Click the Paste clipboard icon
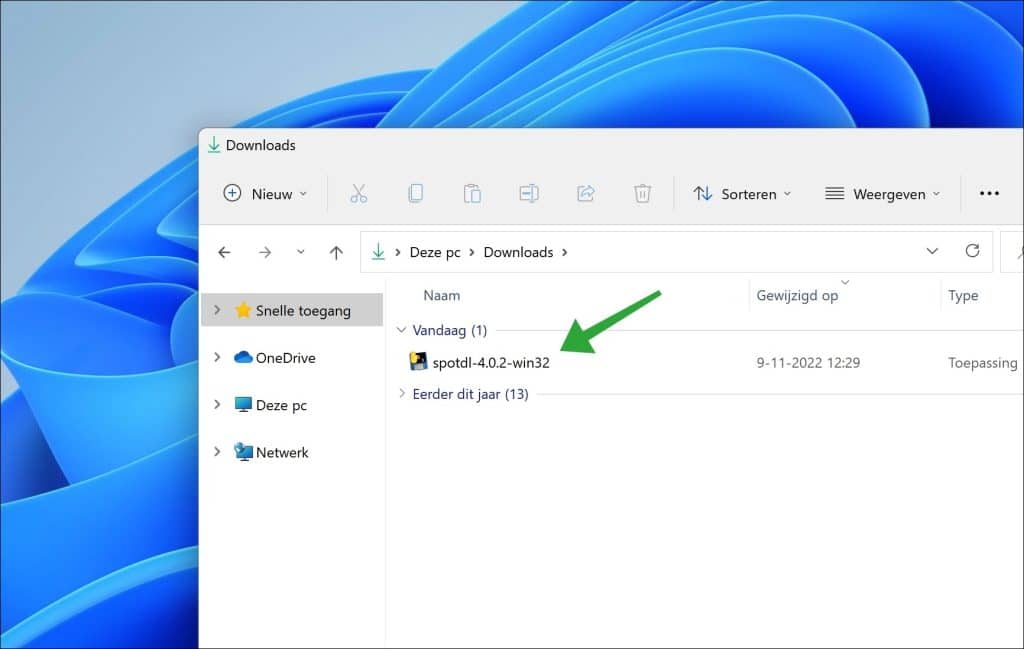The height and width of the screenshot is (649, 1024). coord(472,194)
